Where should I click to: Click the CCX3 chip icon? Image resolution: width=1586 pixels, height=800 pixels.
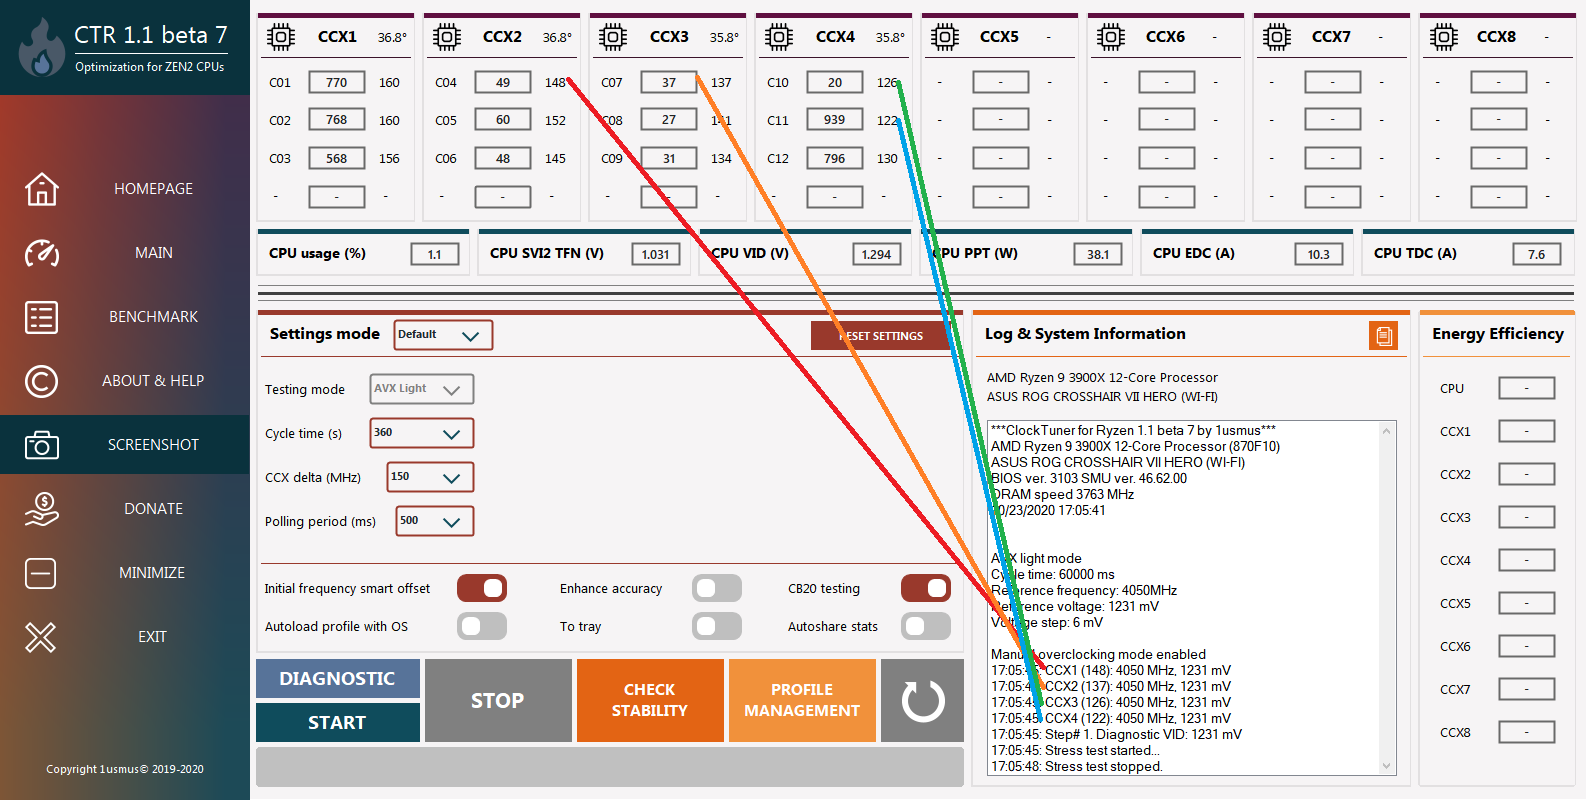coord(613,37)
